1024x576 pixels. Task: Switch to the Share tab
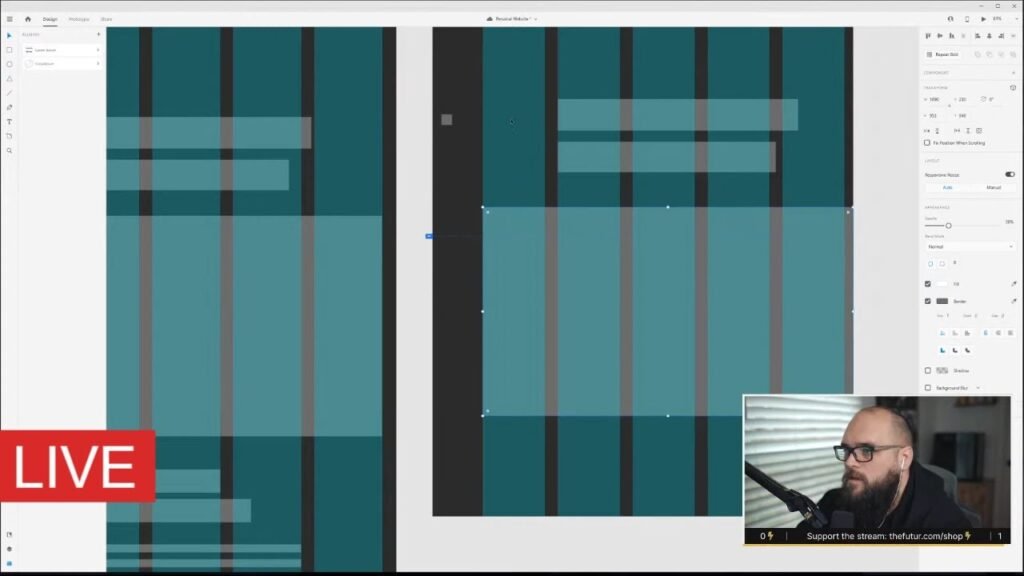106,19
